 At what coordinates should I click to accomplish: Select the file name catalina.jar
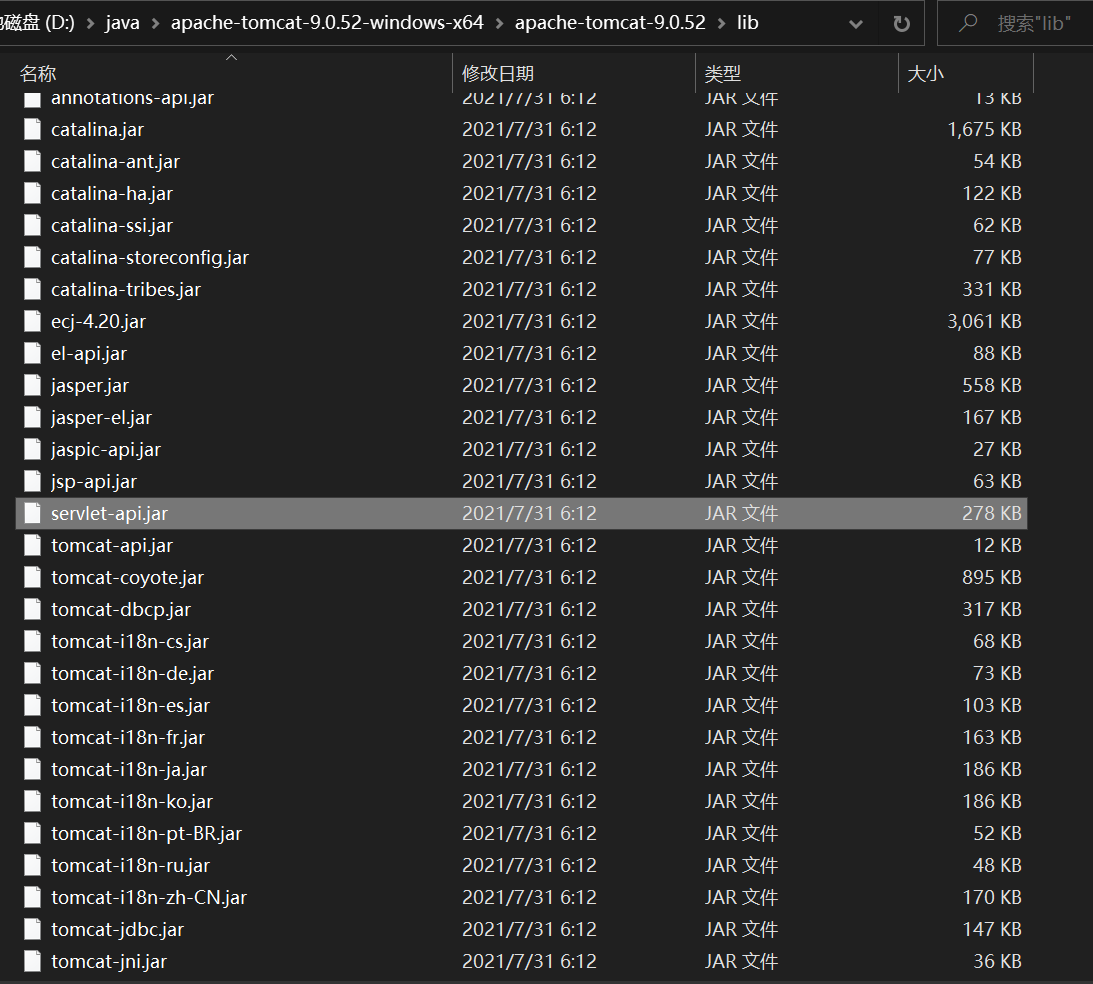98,130
